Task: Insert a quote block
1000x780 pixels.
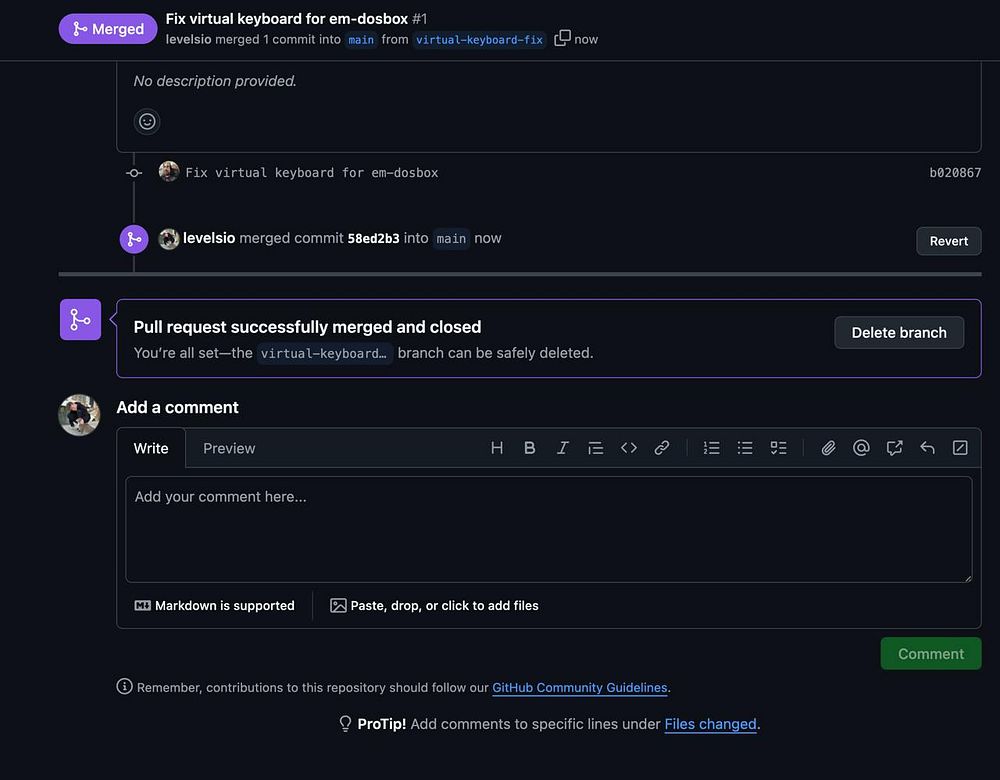Action: [596, 448]
